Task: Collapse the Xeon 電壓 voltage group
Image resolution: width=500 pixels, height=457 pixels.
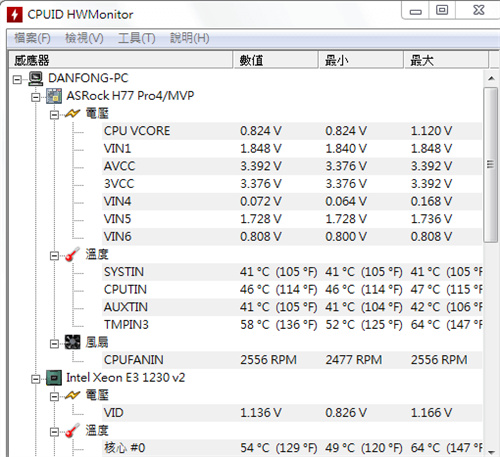Action: tap(54, 397)
